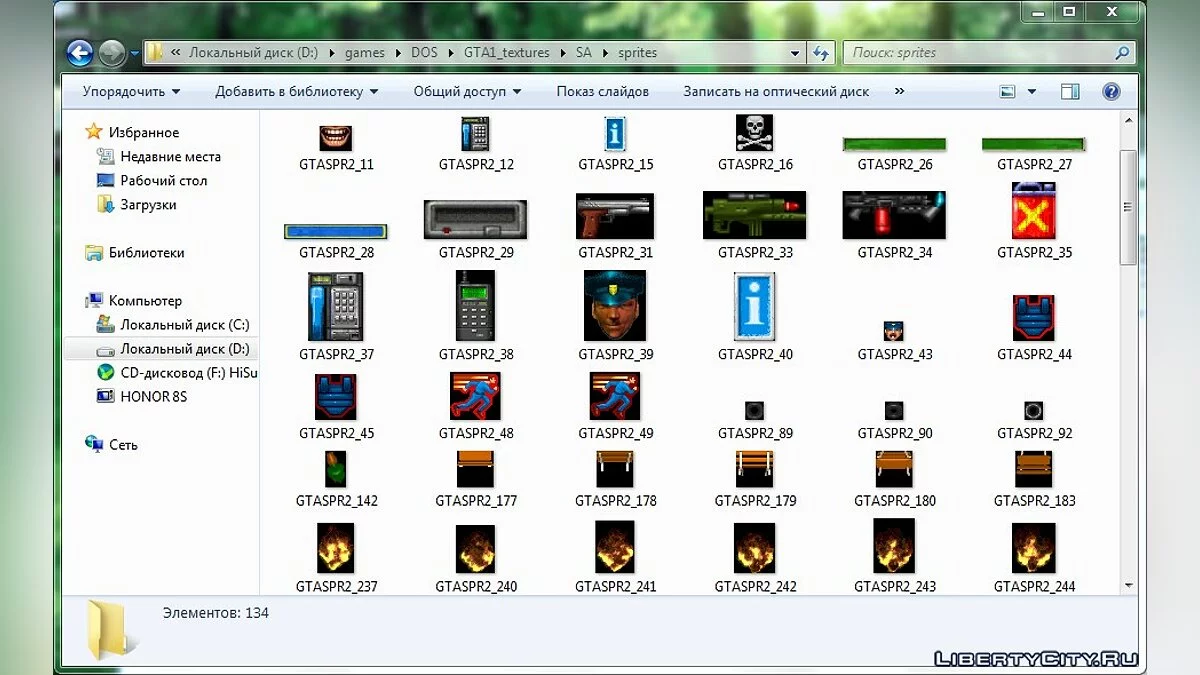Select the HONOR 8S device
Image resolution: width=1200 pixels, height=675 pixels.
(153, 397)
